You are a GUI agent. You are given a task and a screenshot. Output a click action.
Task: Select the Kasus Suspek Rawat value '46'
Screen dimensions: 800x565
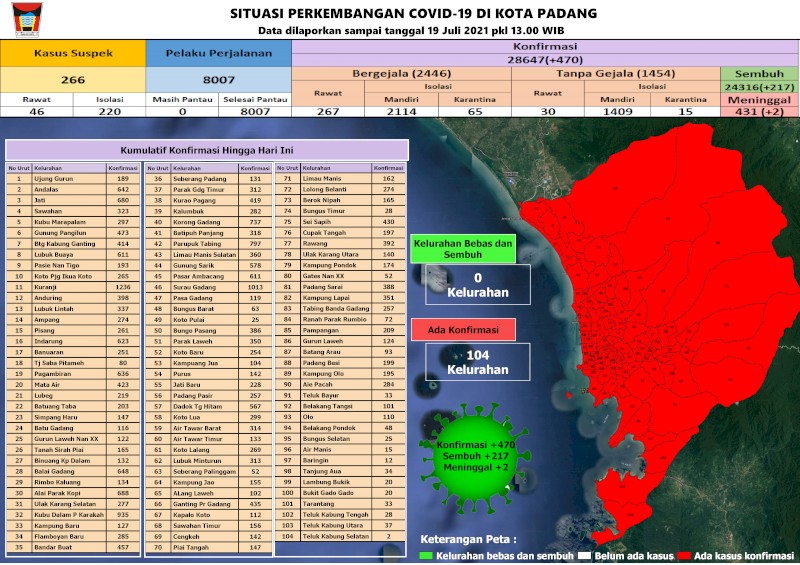[x=37, y=111]
